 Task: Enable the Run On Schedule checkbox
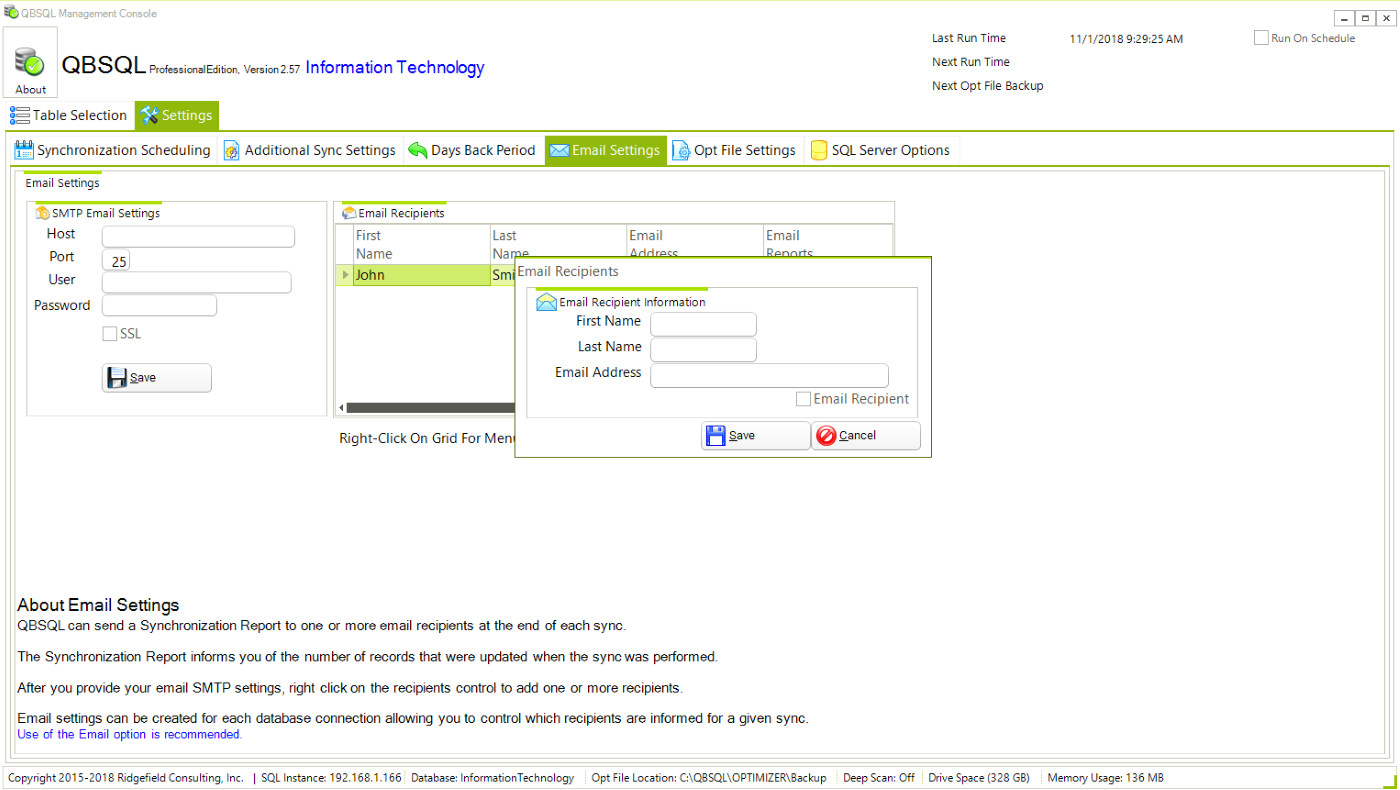[1261, 38]
